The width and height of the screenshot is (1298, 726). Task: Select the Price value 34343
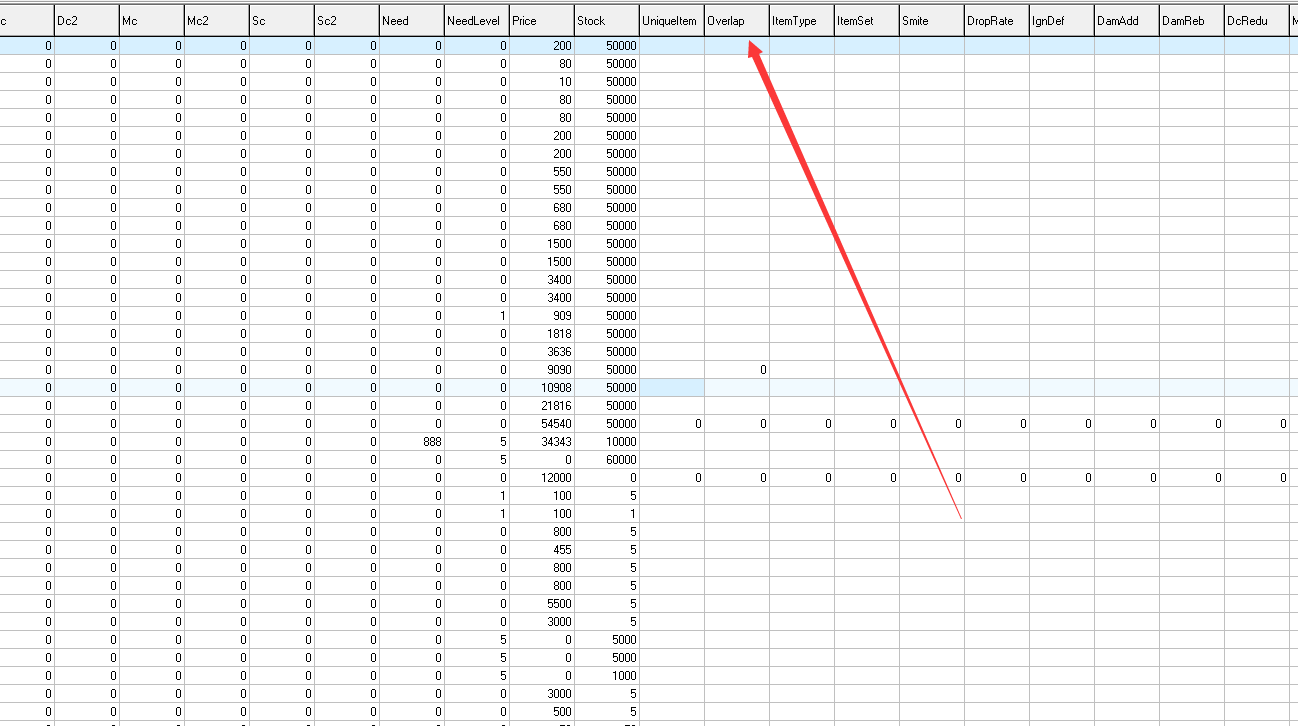[x=542, y=442]
